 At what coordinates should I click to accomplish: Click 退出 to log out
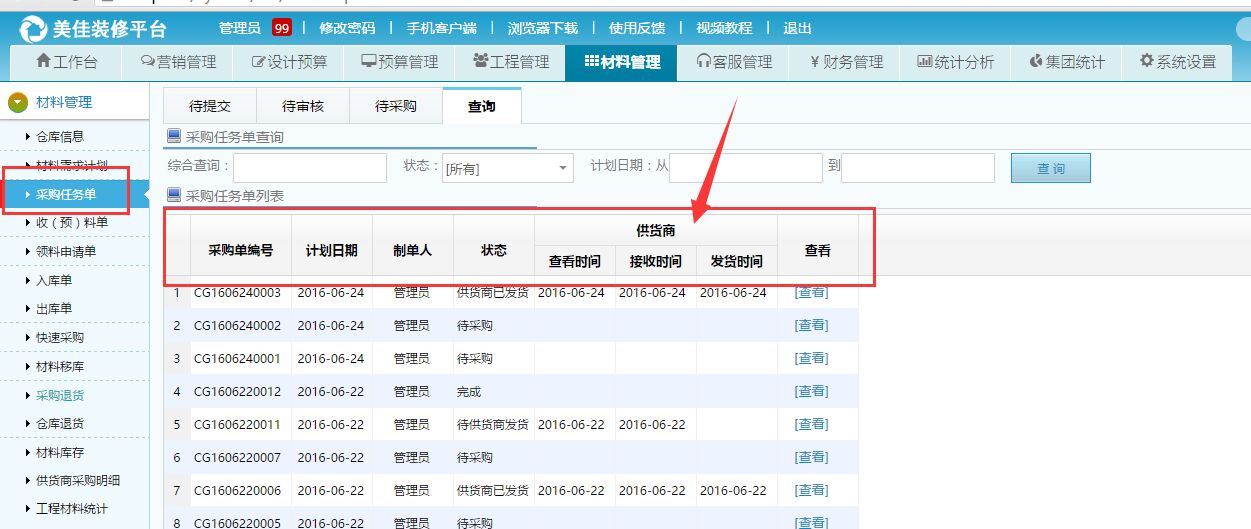pos(797,28)
